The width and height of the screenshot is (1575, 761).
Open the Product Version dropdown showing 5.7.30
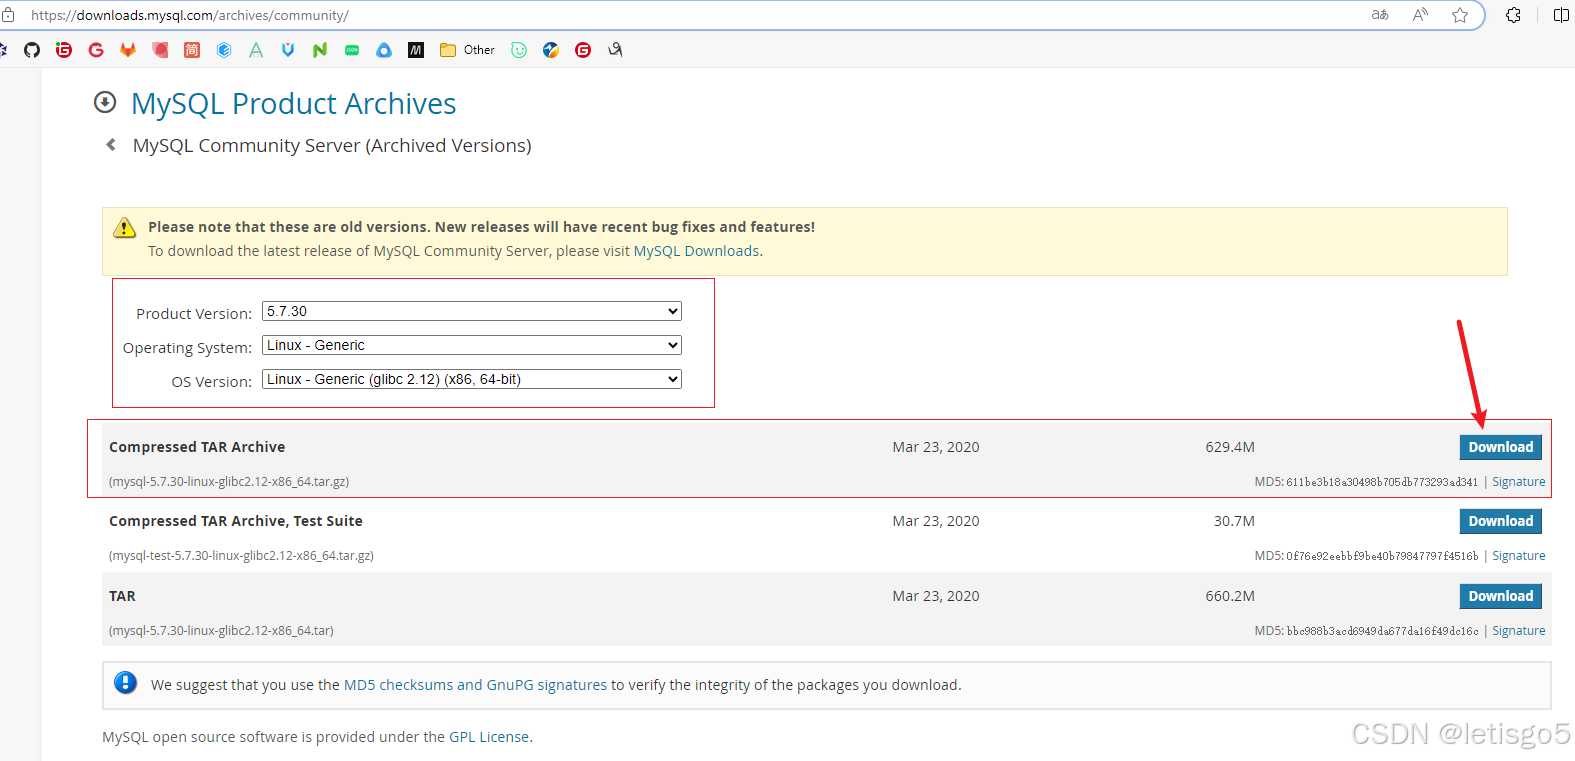[472, 311]
